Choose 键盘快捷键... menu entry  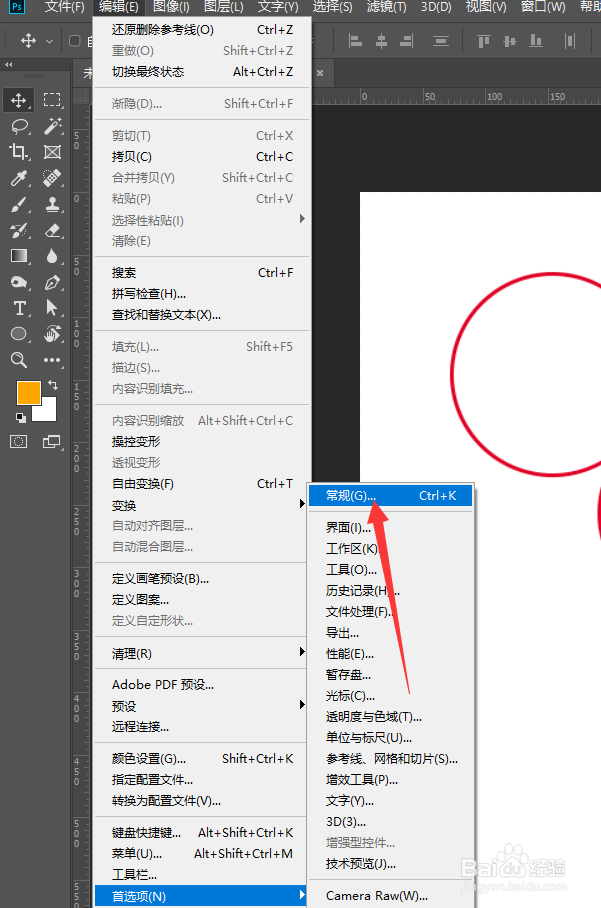[202, 833]
